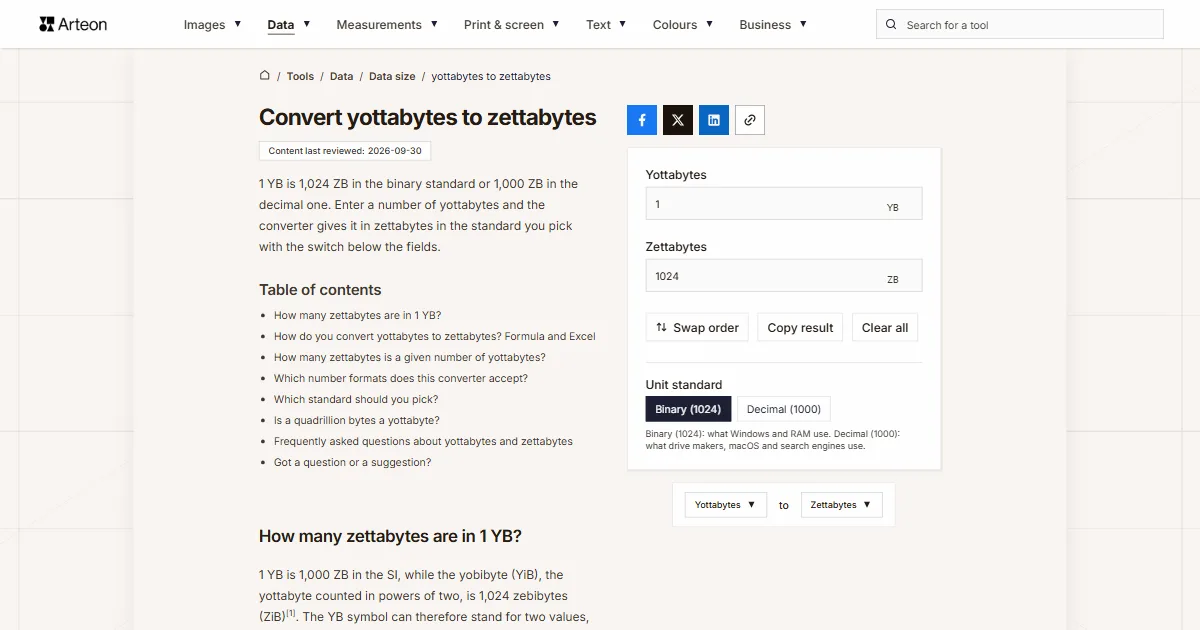The image size is (1200, 630).
Task: Open Data breadcrumb link
Action: tap(342, 76)
